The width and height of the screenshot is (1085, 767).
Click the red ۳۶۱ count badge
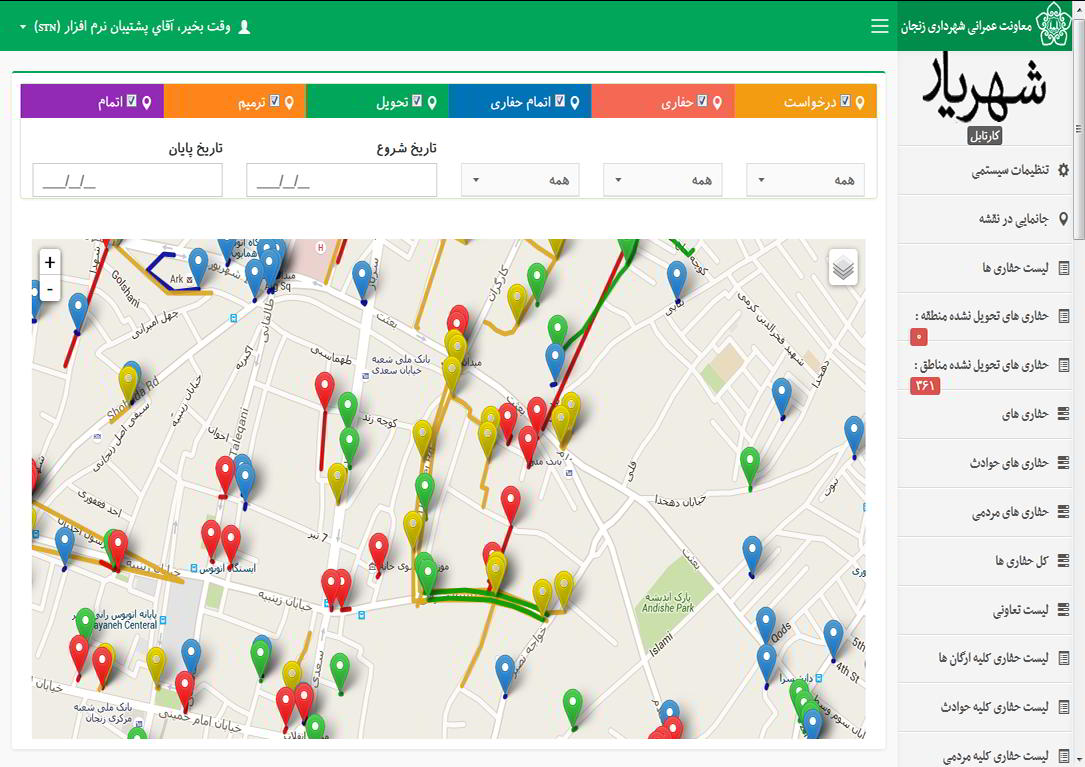click(x=925, y=386)
